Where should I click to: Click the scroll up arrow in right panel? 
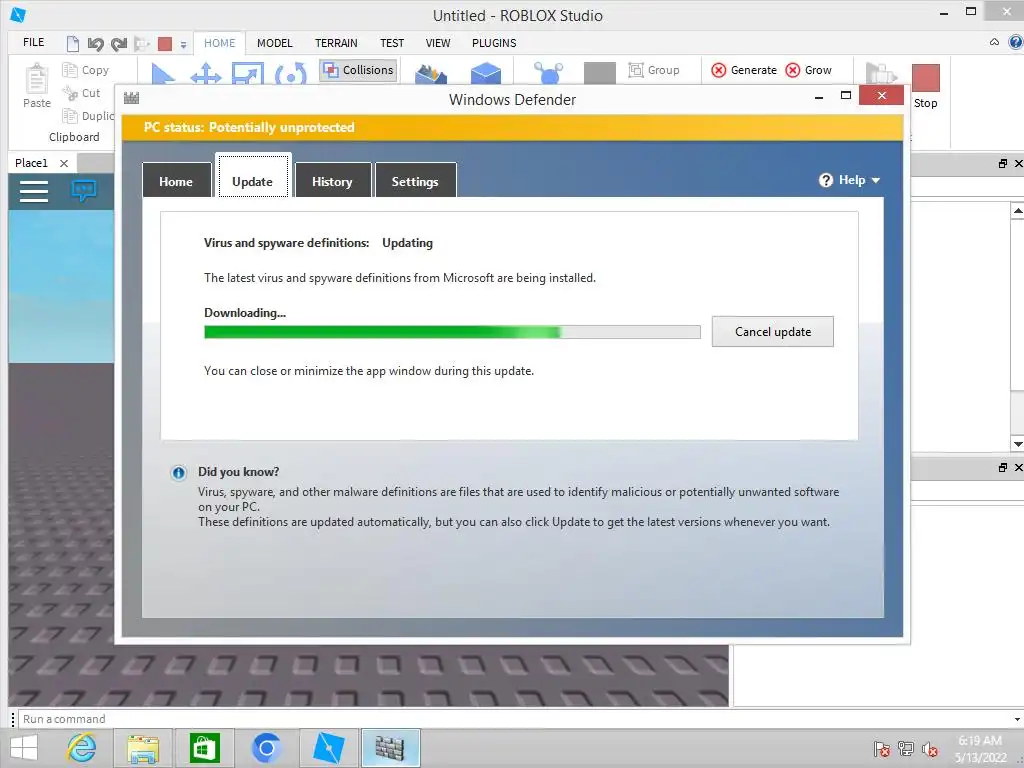1017,210
